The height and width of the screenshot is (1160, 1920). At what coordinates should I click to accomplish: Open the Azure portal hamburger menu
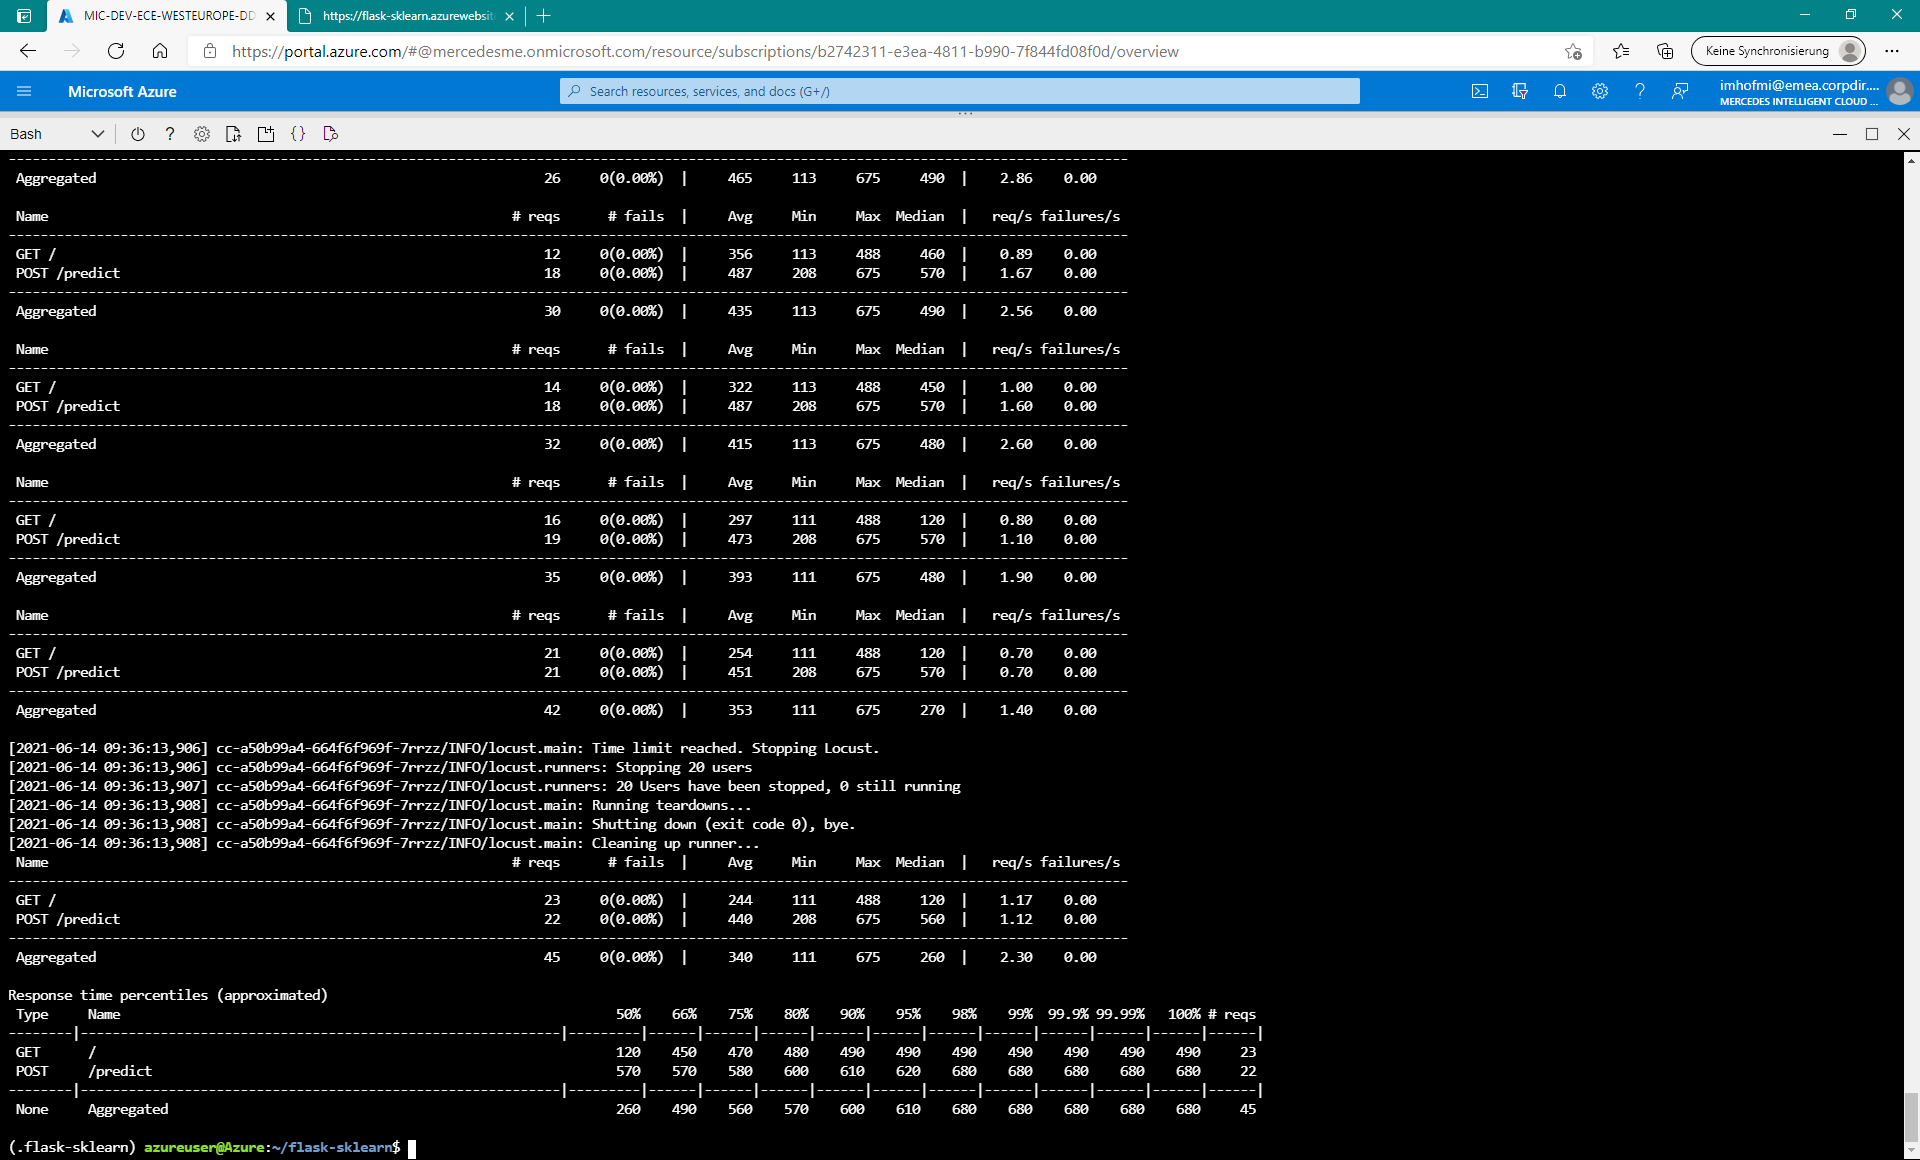(24, 91)
